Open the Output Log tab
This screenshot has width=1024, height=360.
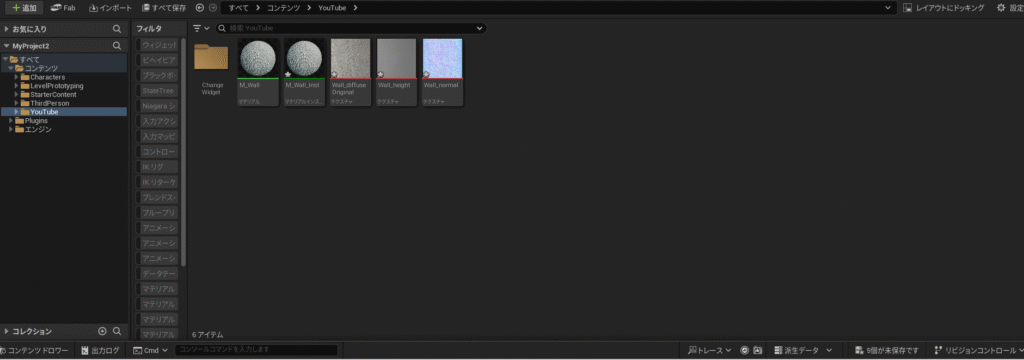[x=100, y=350]
